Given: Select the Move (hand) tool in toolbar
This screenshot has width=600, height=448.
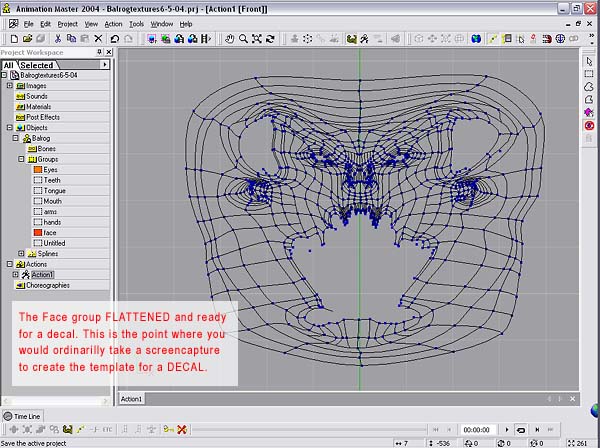Looking at the screenshot, I should click(x=230, y=39).
